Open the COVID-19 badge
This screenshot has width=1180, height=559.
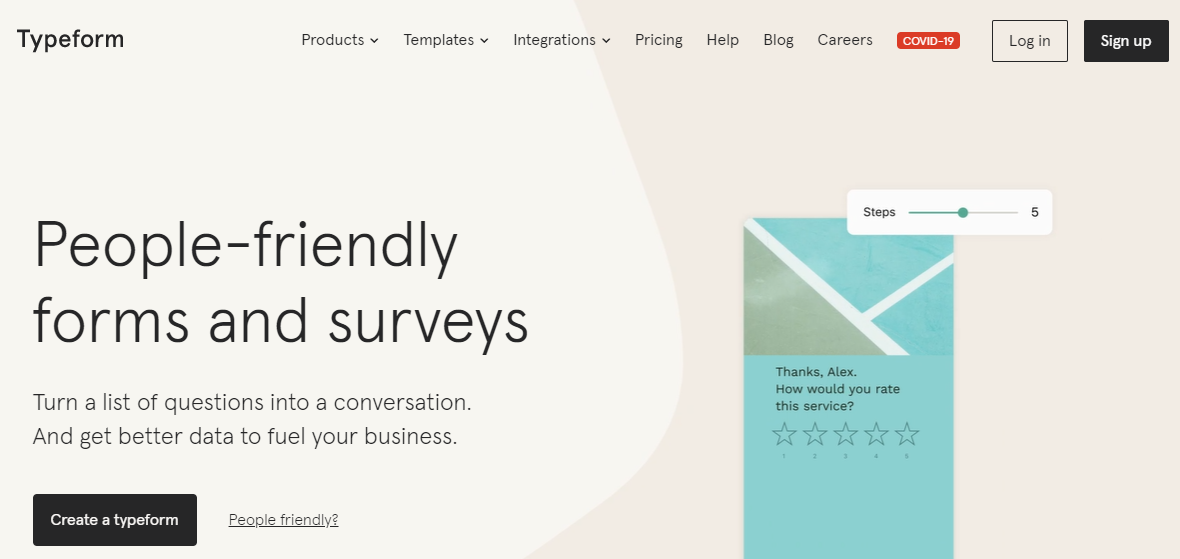pyautogui.click(x=928, y=41)
